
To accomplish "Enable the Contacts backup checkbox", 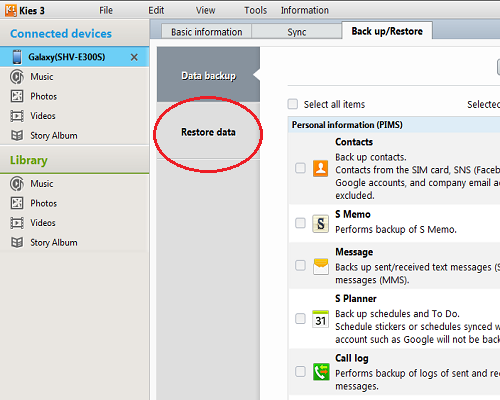I will [300, 168].
